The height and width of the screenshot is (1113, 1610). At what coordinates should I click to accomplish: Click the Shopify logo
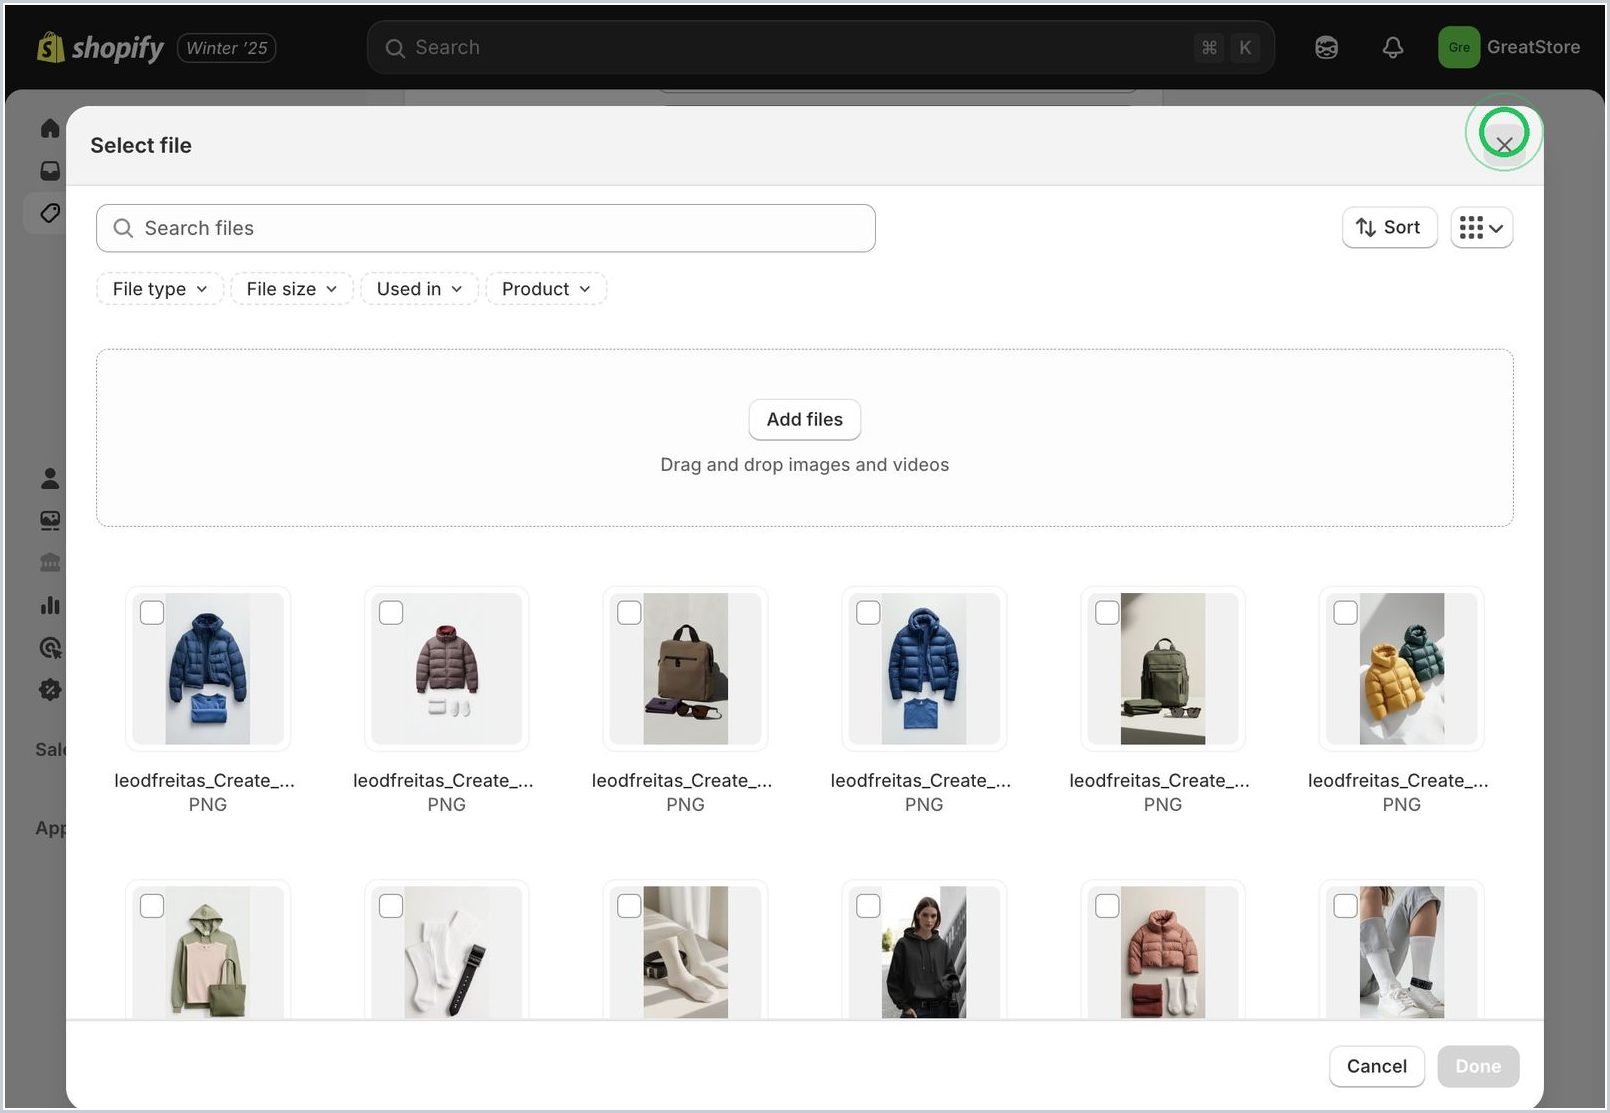(100, 47)
